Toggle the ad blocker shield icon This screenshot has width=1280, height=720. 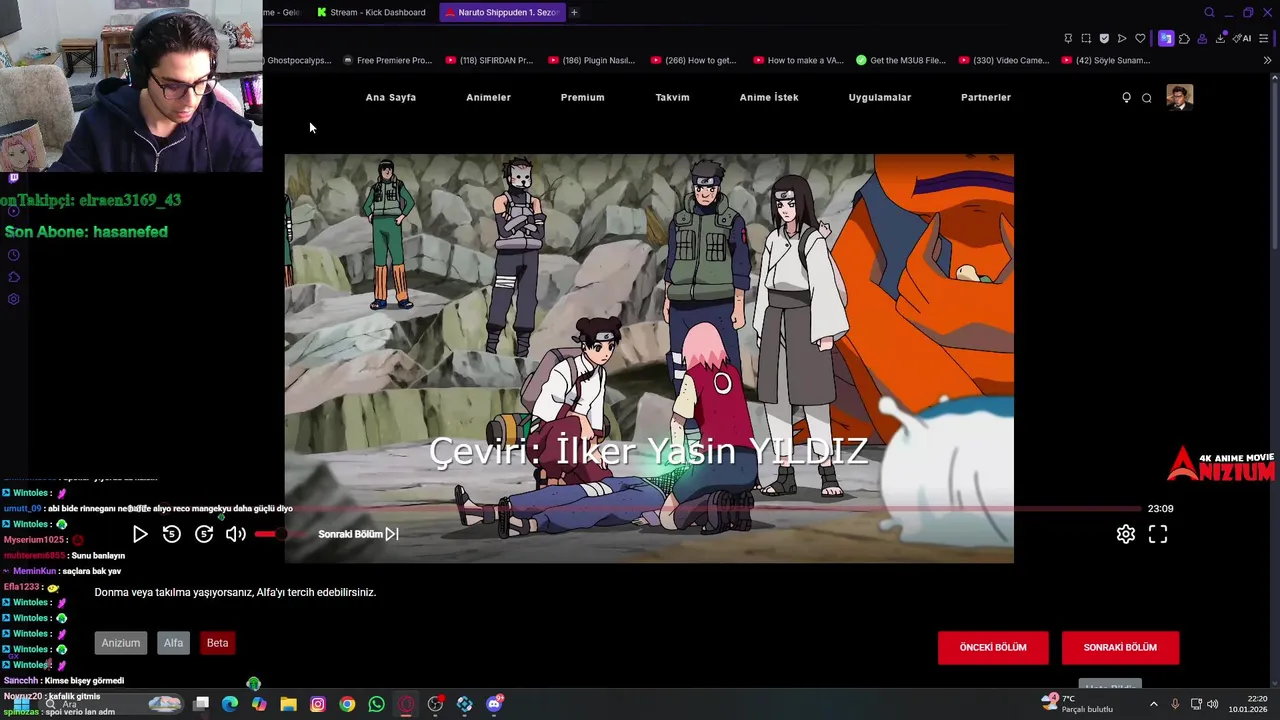1104,38
